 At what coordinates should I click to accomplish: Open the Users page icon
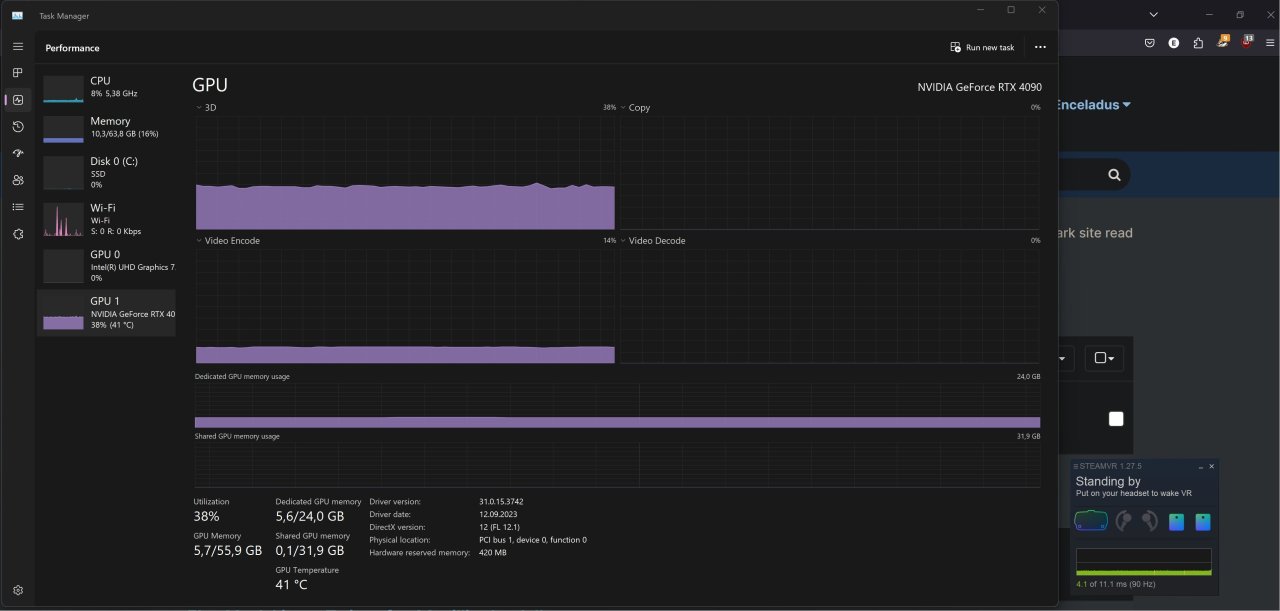(x=18, y=180)
